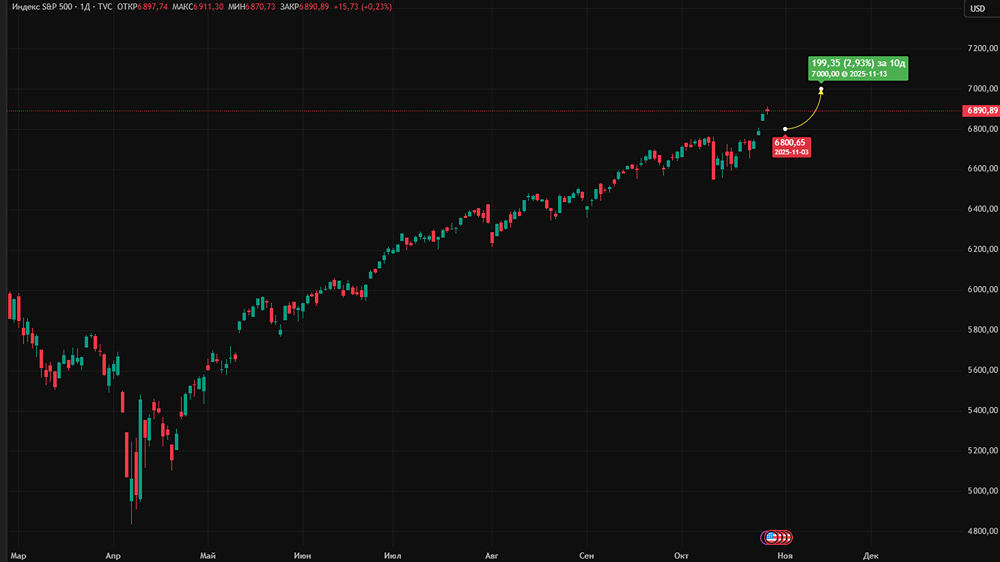The image size is (1000, 562).
Task: Click the 'Май' month label on time axis
Action: (208, 556)
